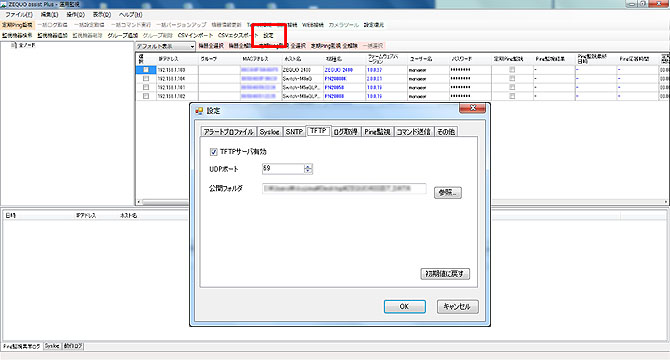Open the デフォルト表示 view dropdown
This screenshot has height=360, width=670.
coord(165,46)
